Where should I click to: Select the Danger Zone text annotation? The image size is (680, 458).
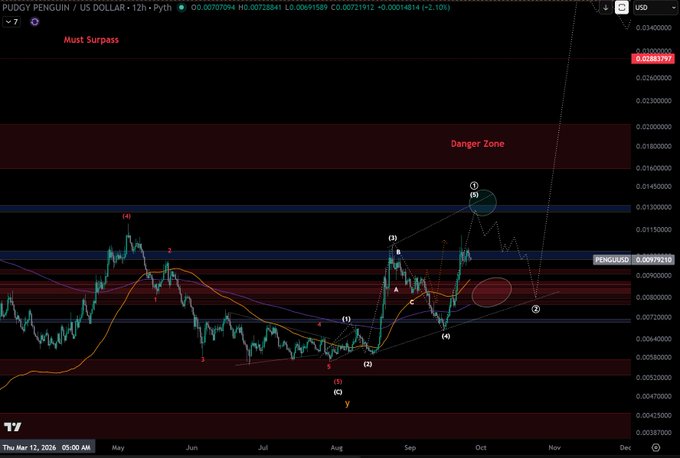coord(477,144)
